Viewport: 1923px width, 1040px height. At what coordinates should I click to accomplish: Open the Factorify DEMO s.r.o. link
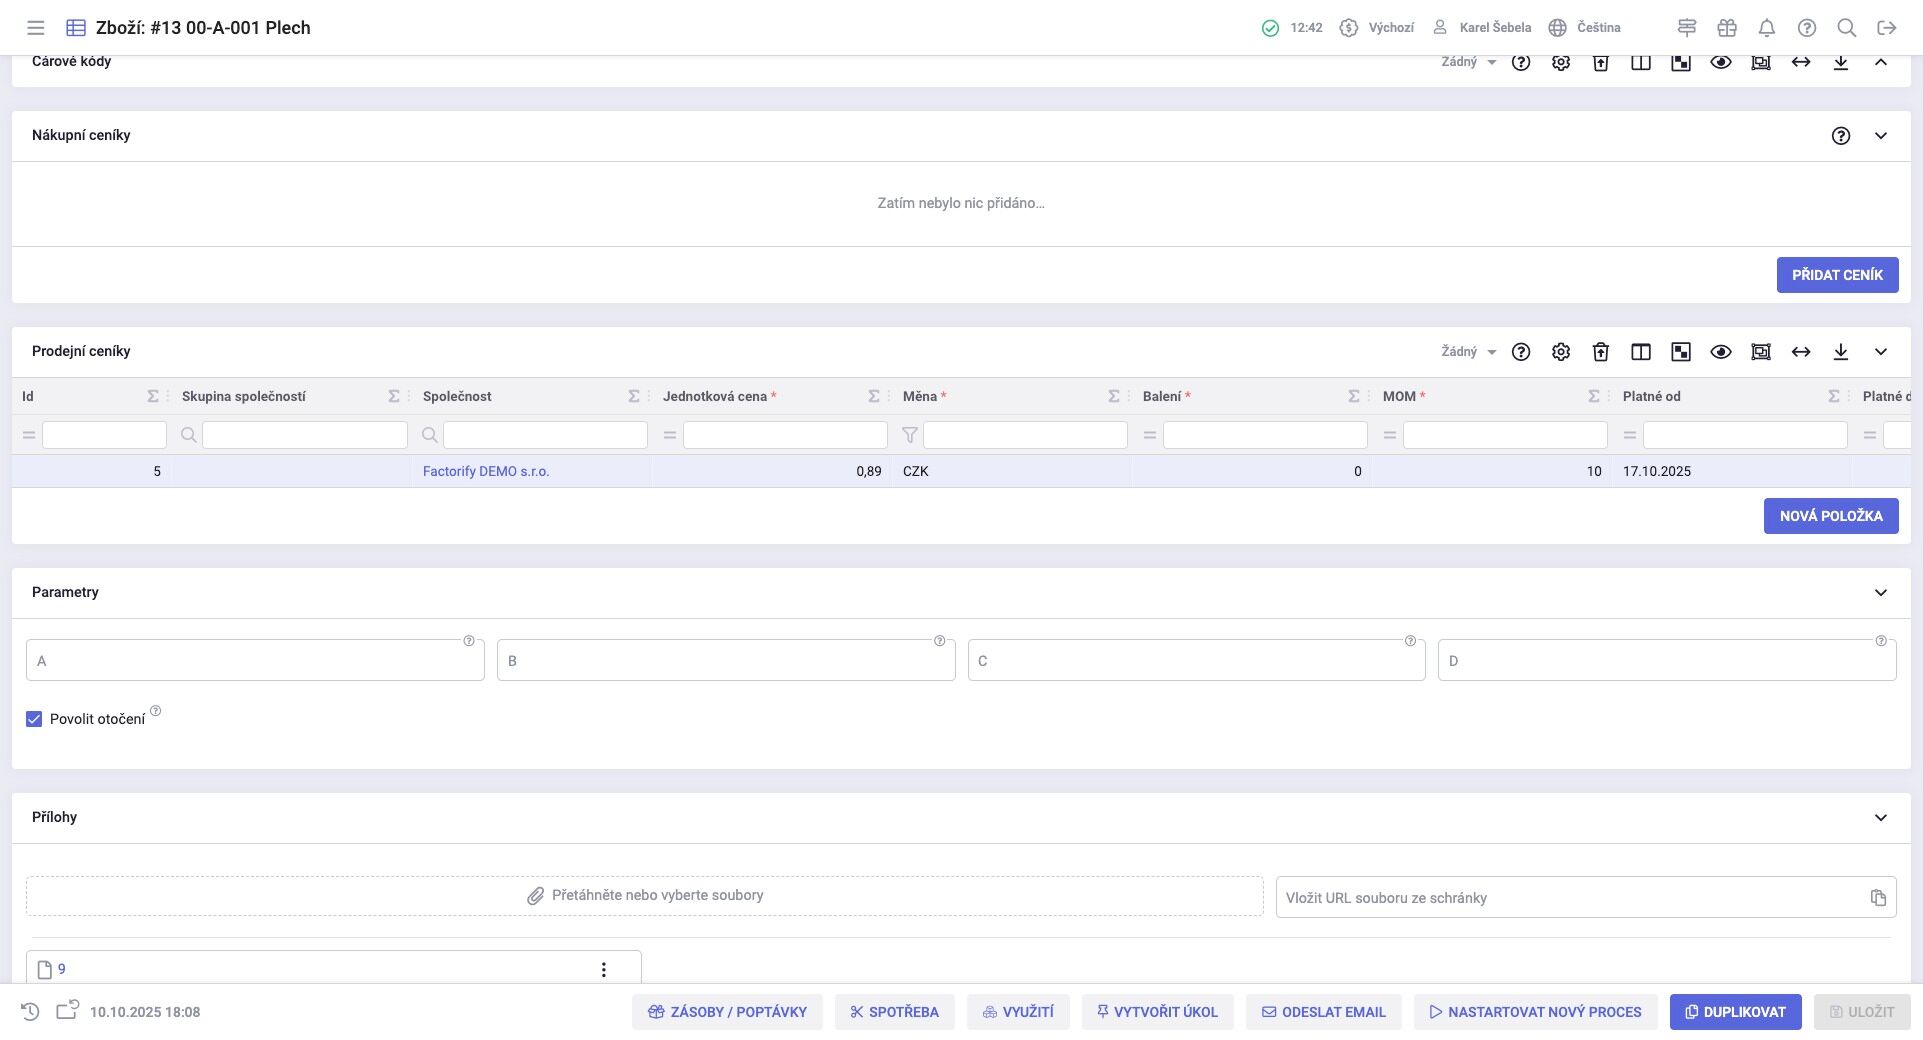(x=486, y=472)
